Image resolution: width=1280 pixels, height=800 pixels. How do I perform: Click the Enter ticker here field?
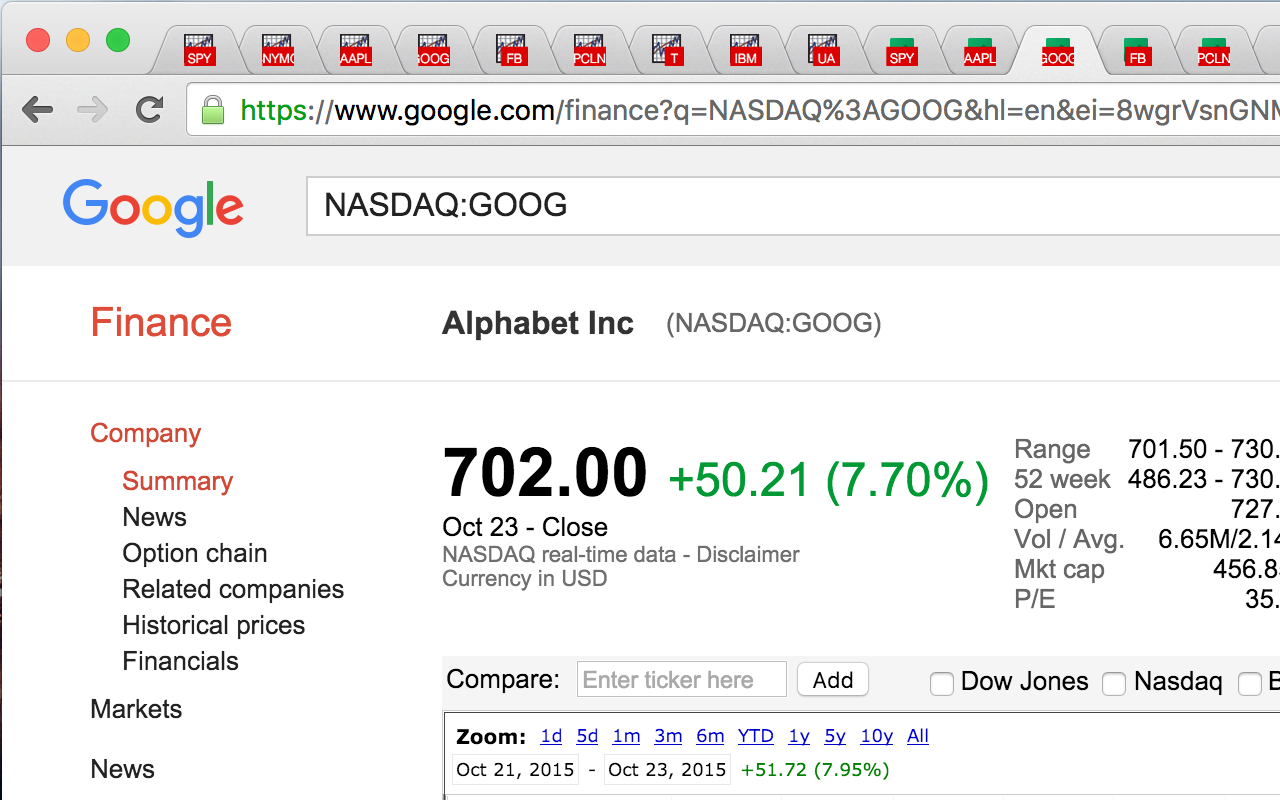(x=682, y=680)
